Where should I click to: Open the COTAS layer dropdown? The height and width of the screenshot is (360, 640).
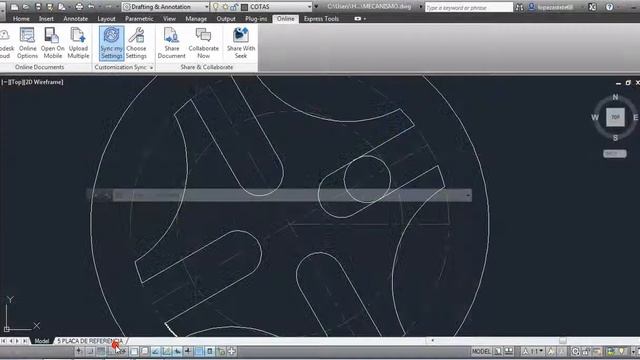pos(309,7)
